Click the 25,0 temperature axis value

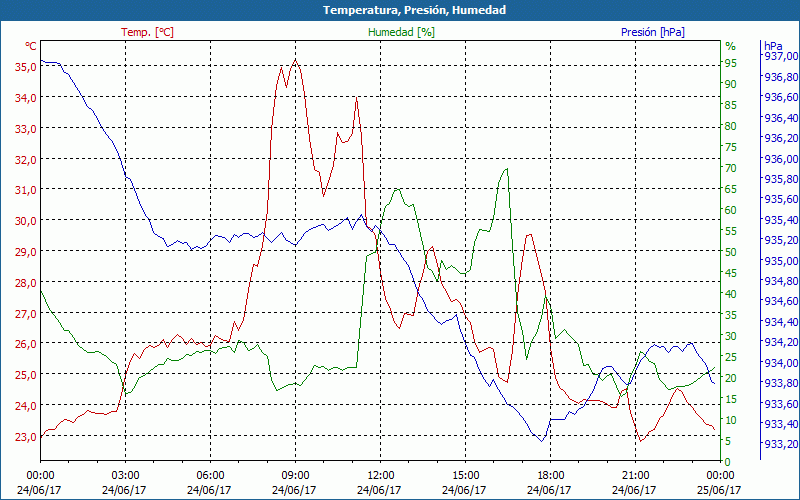(x=26, y=375)
